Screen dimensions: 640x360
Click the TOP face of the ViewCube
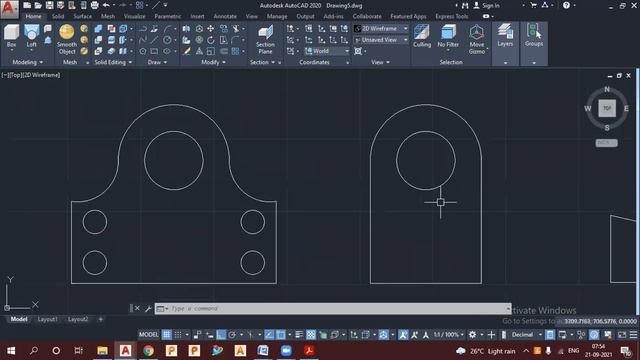click(607, 108)
